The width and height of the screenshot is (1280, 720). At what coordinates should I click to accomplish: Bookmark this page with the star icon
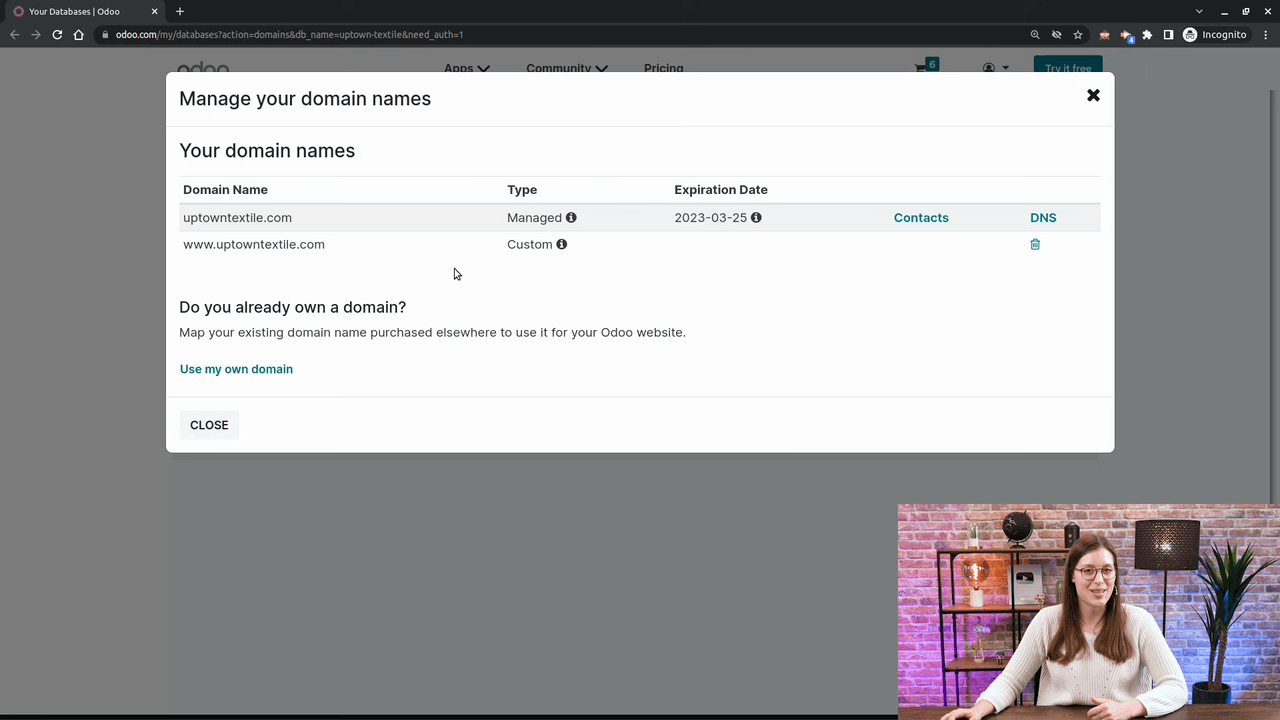click(1078, 35)
